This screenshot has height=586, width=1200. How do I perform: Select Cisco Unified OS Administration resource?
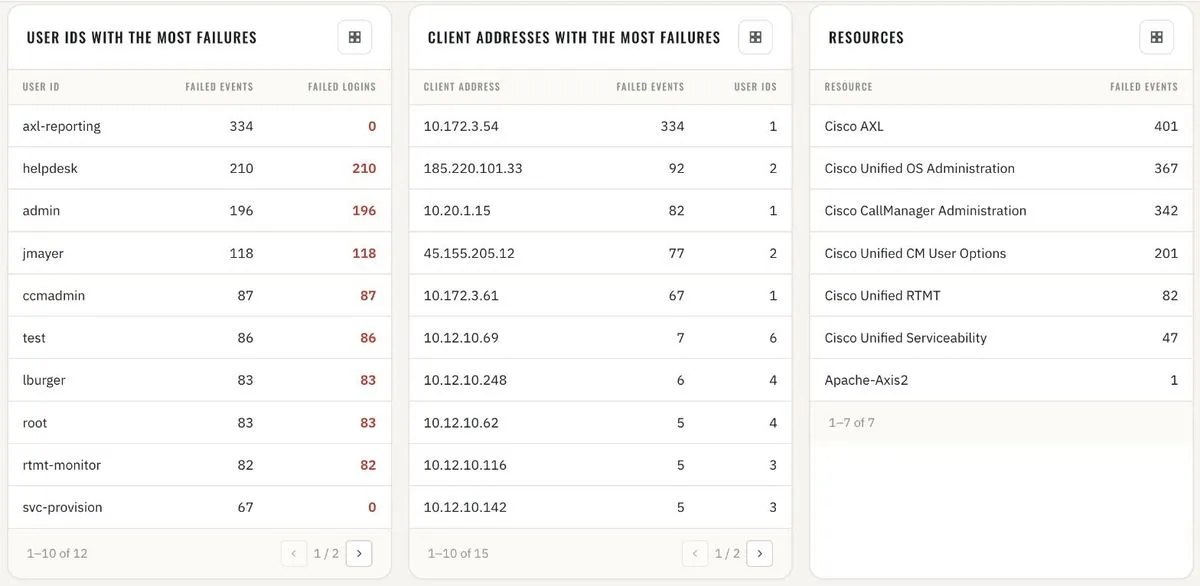click(x=919, y=168)
